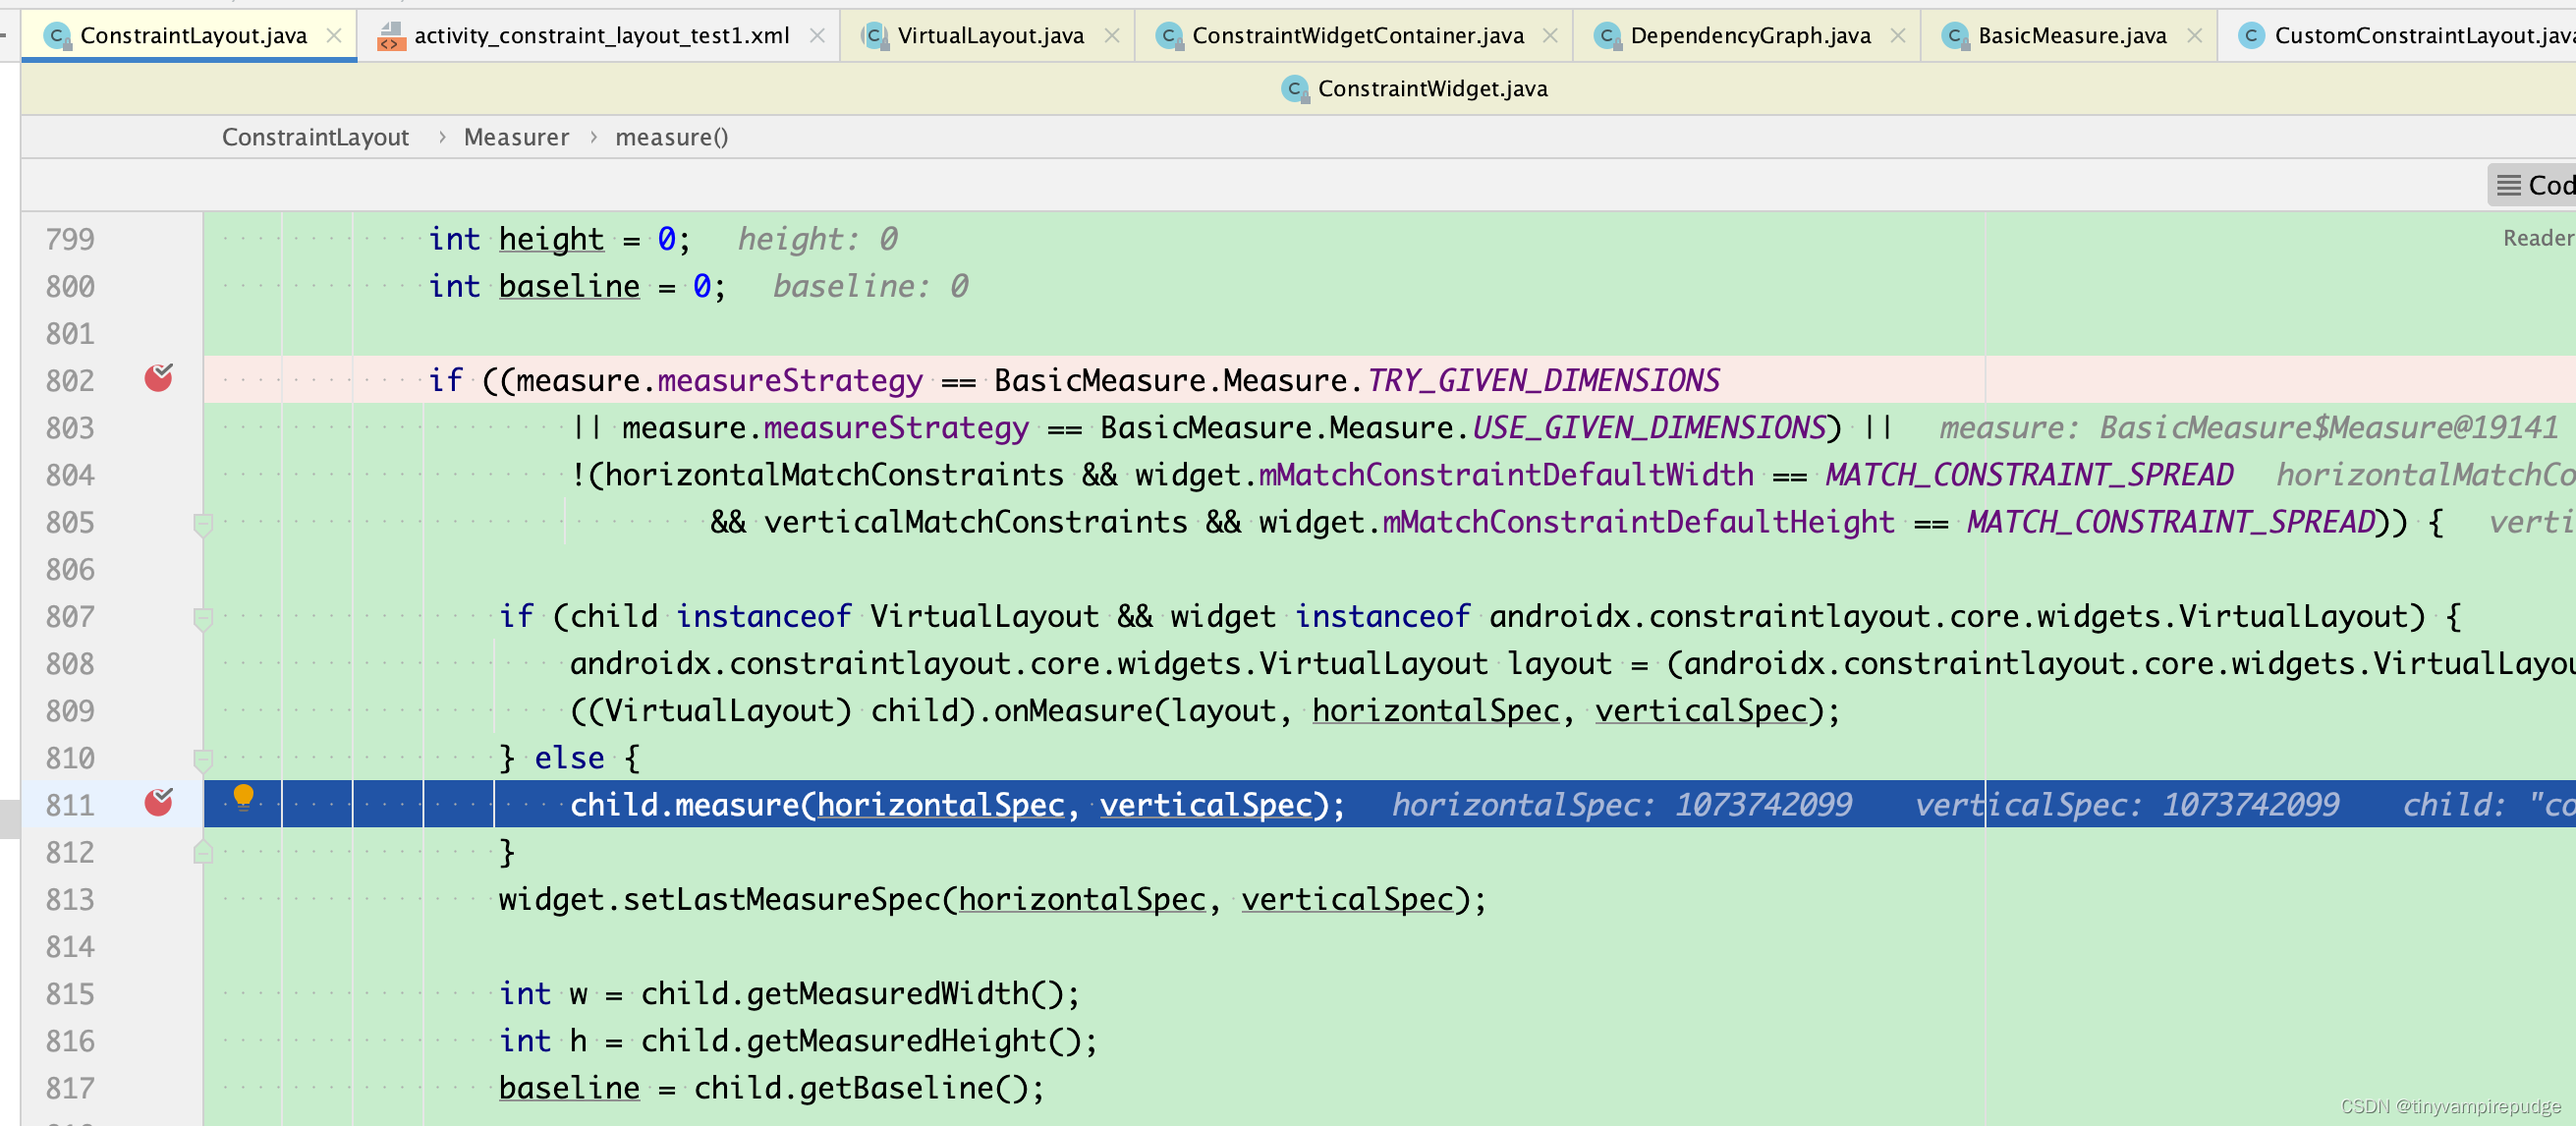This screenshot has height=1126, width=2576.
Task: Click the Code view mode button
Action: [x=2535, y=185]
